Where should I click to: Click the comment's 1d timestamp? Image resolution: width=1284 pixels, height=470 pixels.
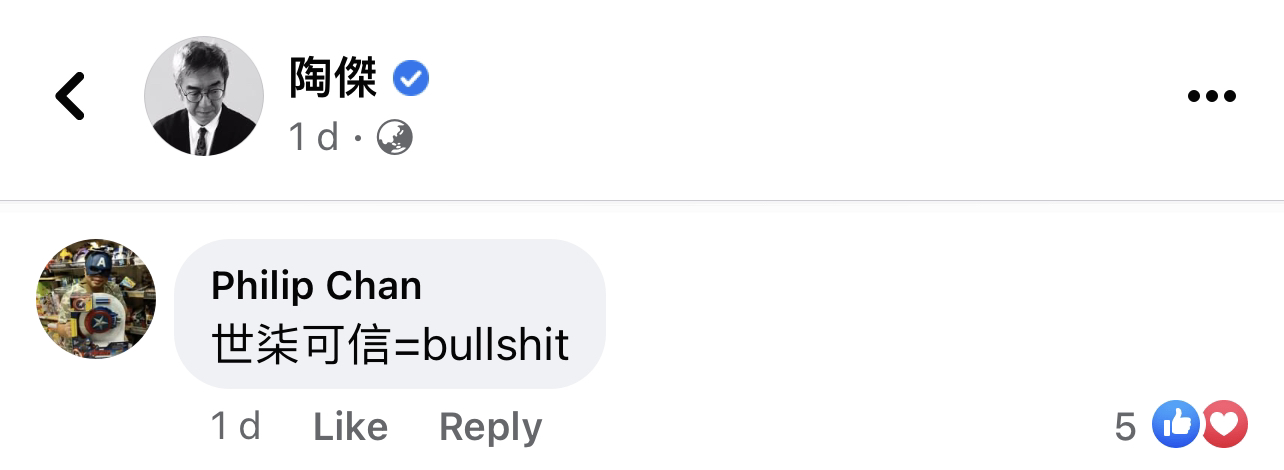click(x=236, y=427)
